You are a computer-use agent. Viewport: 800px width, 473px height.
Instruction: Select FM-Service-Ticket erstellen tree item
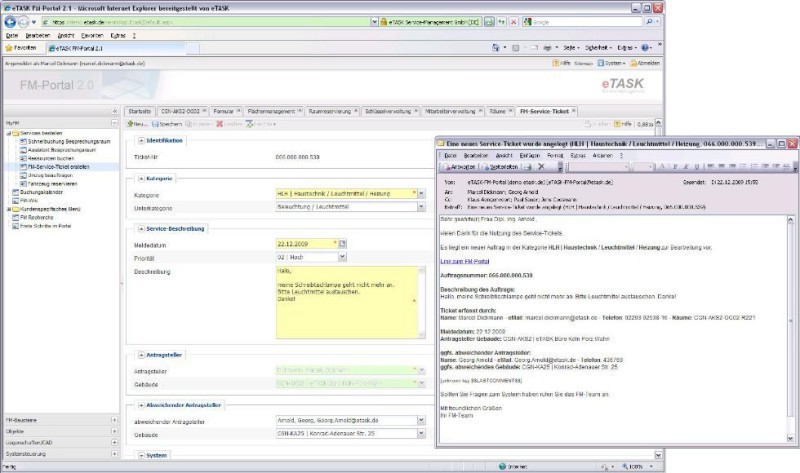tap(59, 167)
